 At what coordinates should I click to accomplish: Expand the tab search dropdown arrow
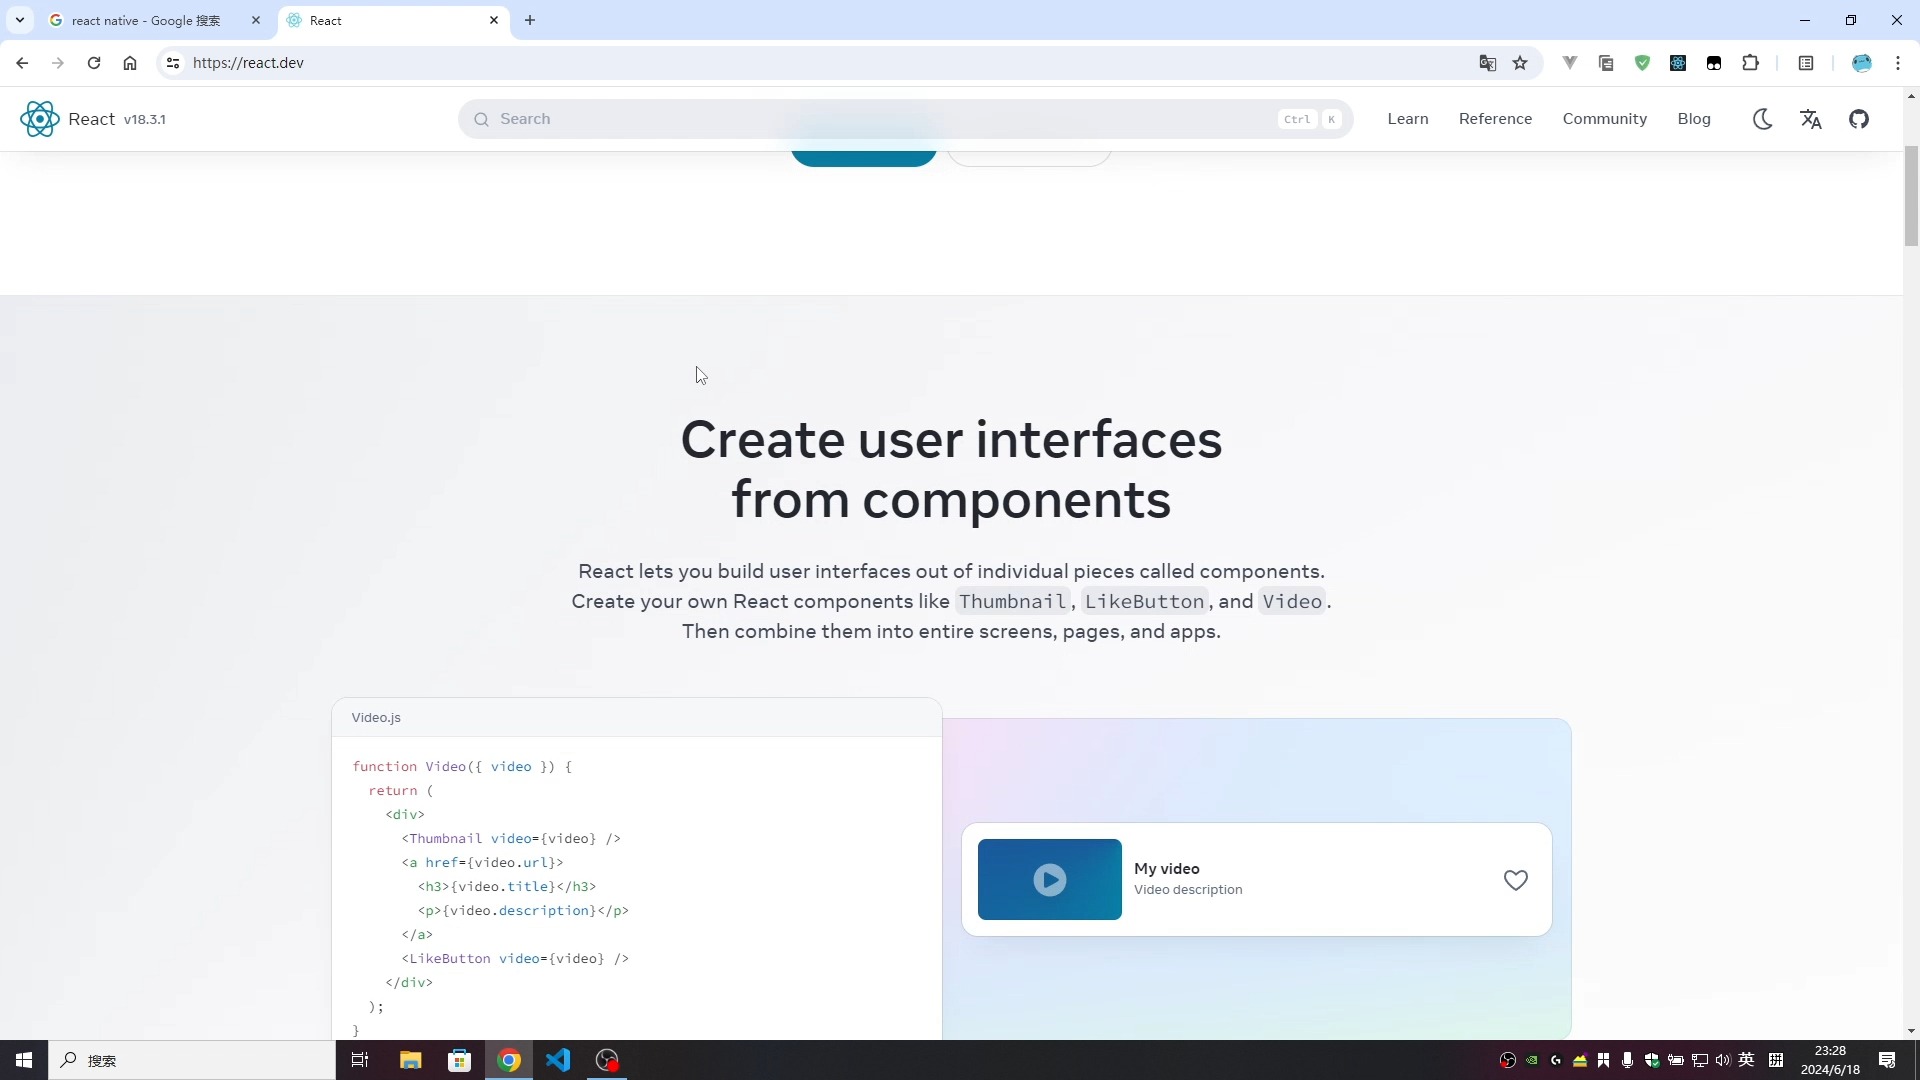tap(19, 21)
